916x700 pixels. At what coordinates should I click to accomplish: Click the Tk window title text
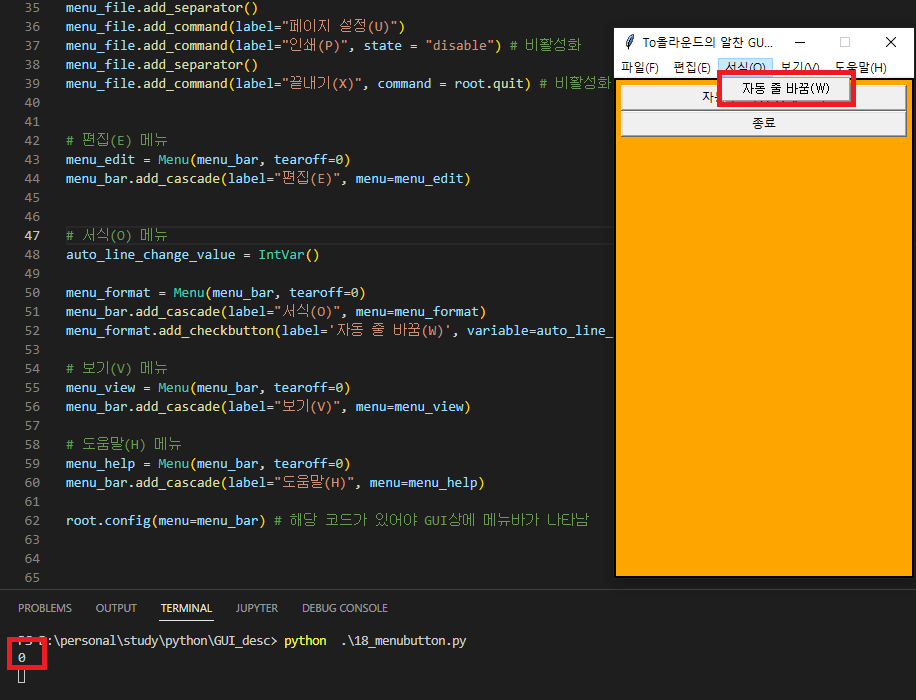click(707, 42)
